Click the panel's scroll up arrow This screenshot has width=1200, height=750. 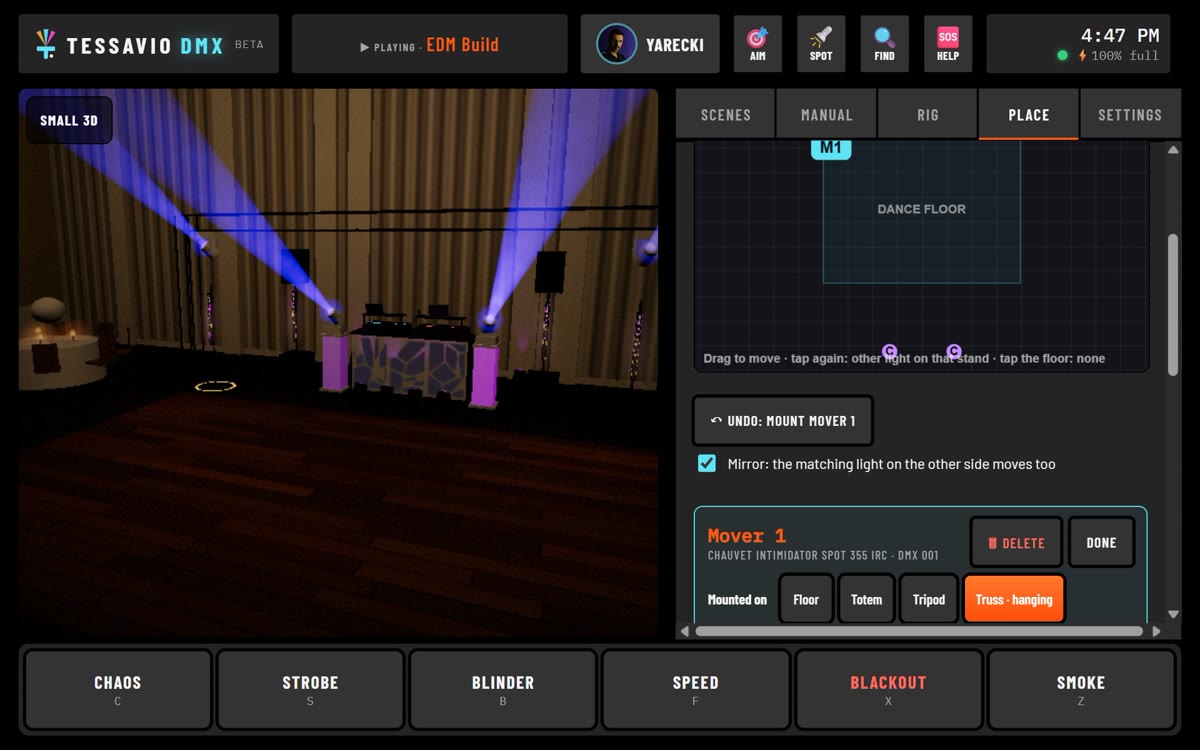(1173, 150)
